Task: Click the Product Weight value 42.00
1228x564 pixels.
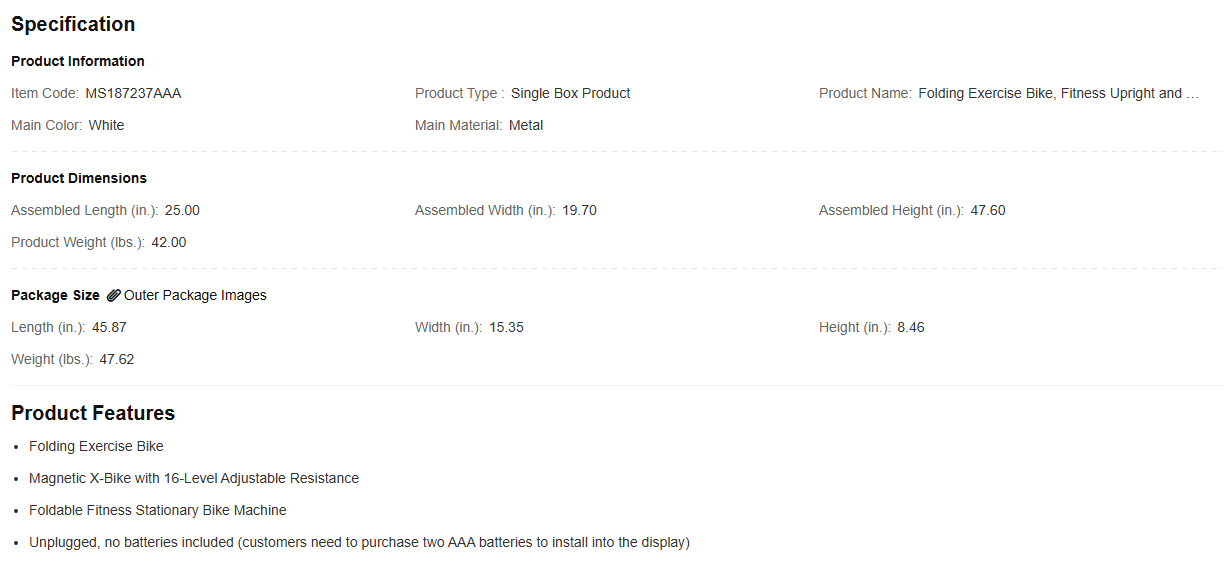Action: [169, 242]
